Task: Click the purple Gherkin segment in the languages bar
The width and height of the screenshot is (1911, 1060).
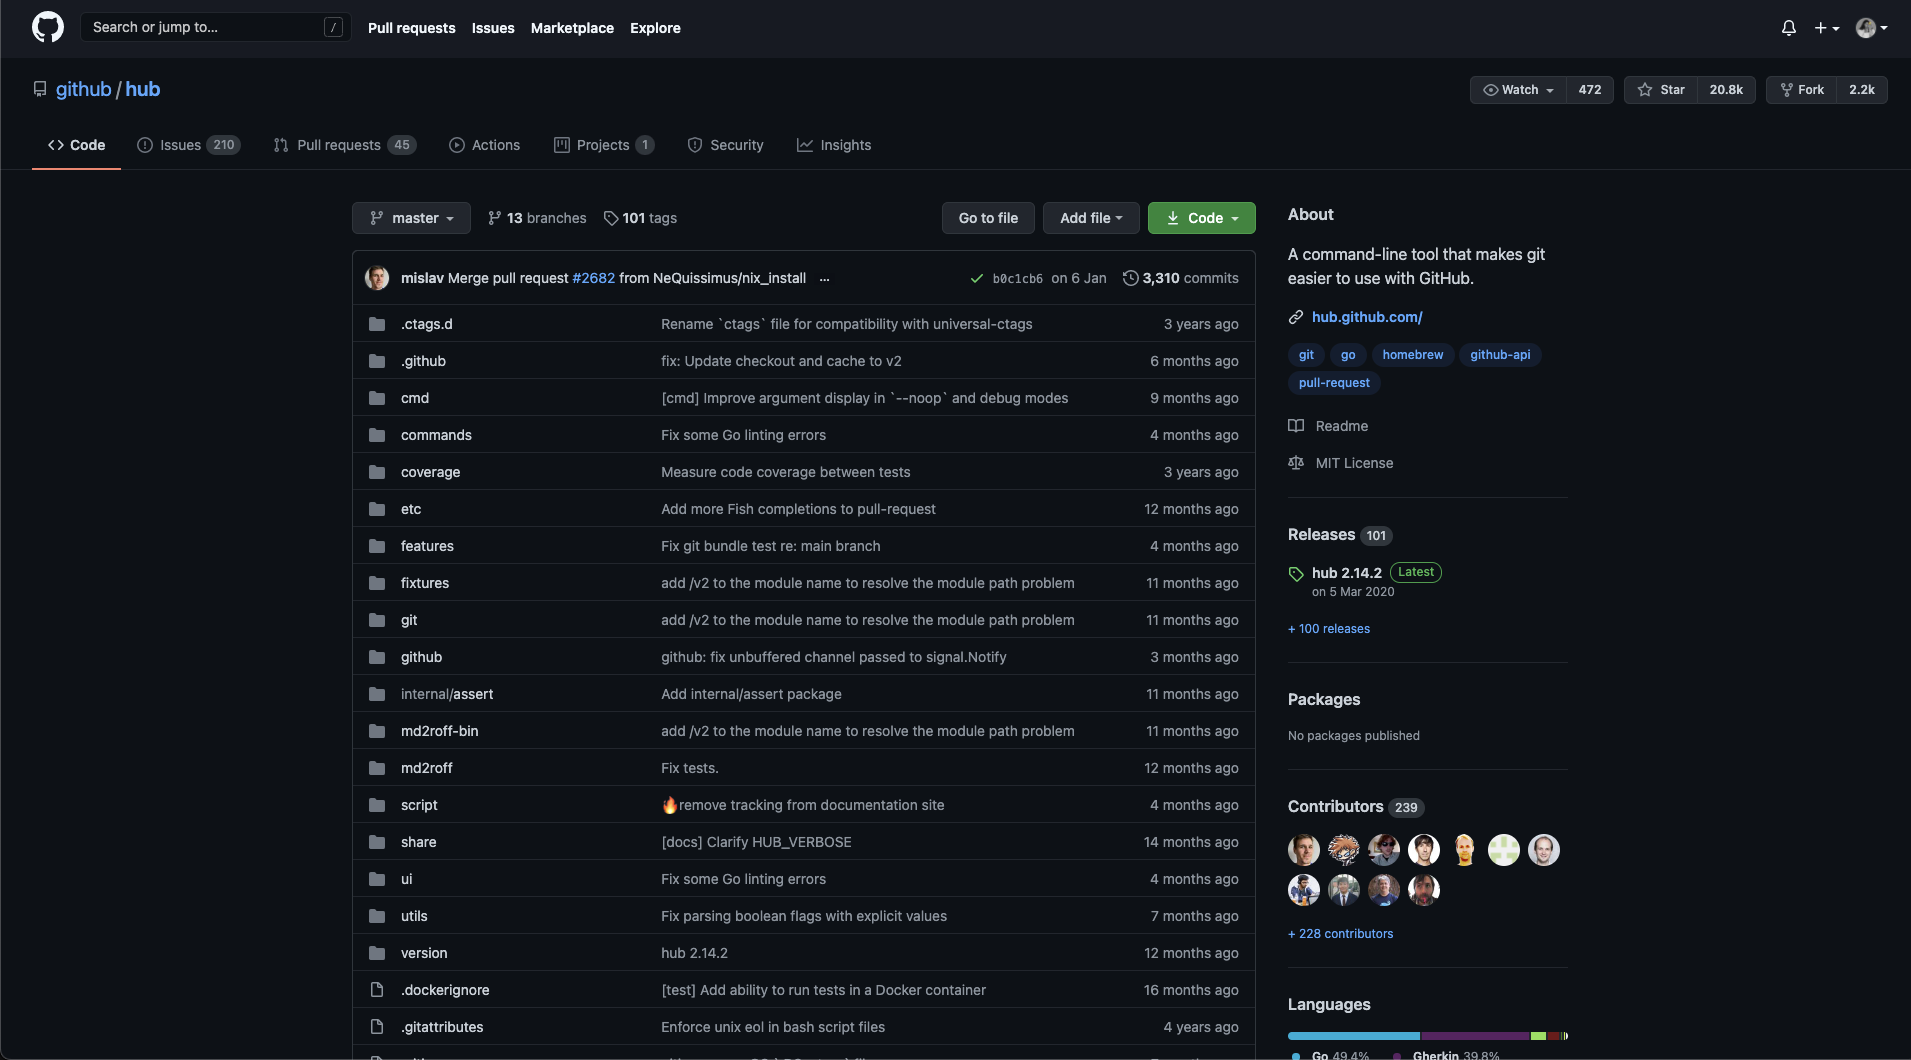Action: point(1475,1036)
